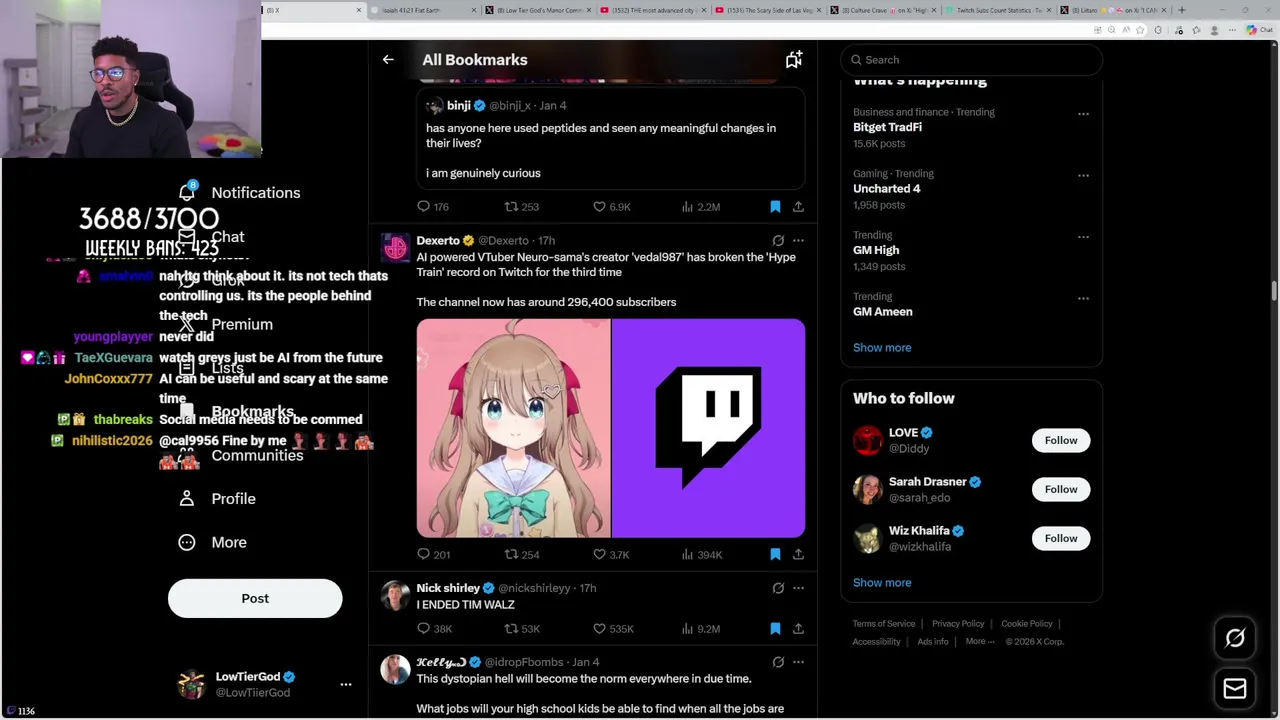Open the bookmark folder icon in the header
This screenshot has width=1280, height=720.
[794, 60]
